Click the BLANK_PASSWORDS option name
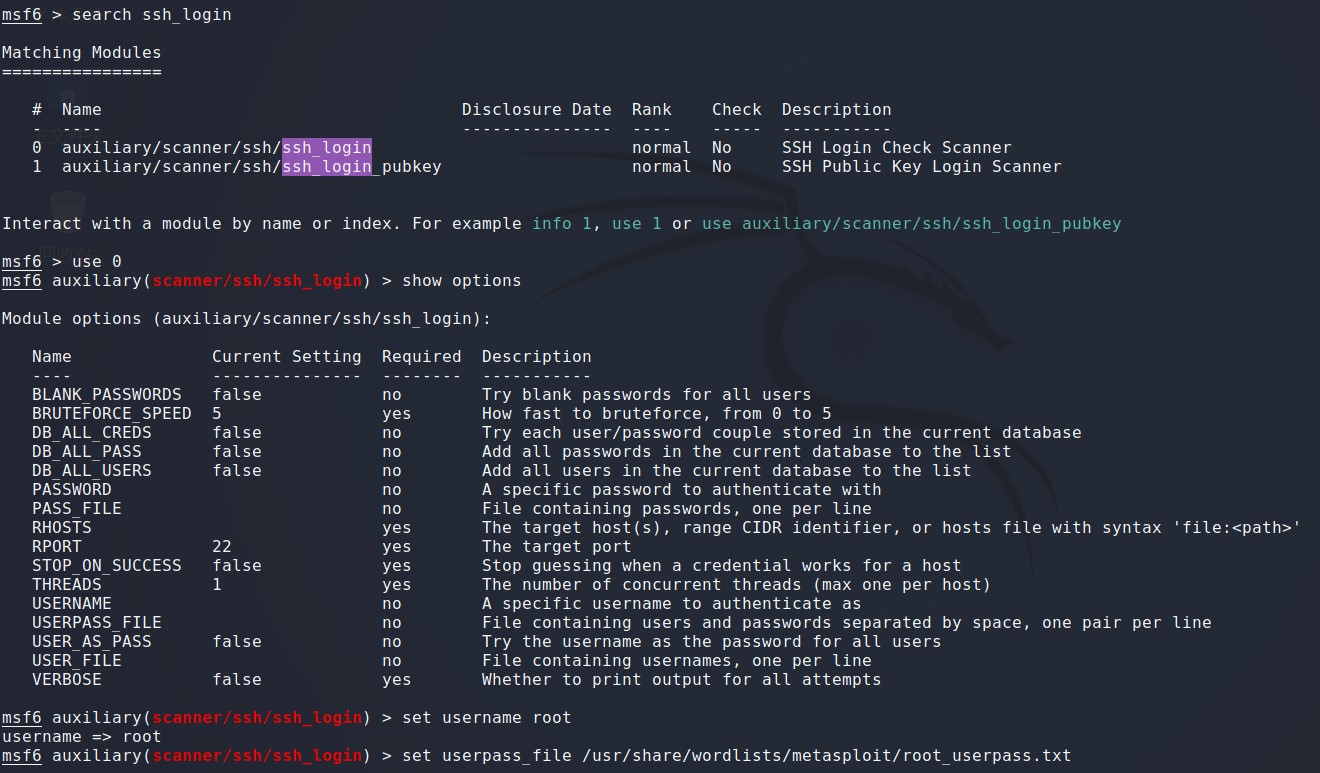 tap(106, 395)
